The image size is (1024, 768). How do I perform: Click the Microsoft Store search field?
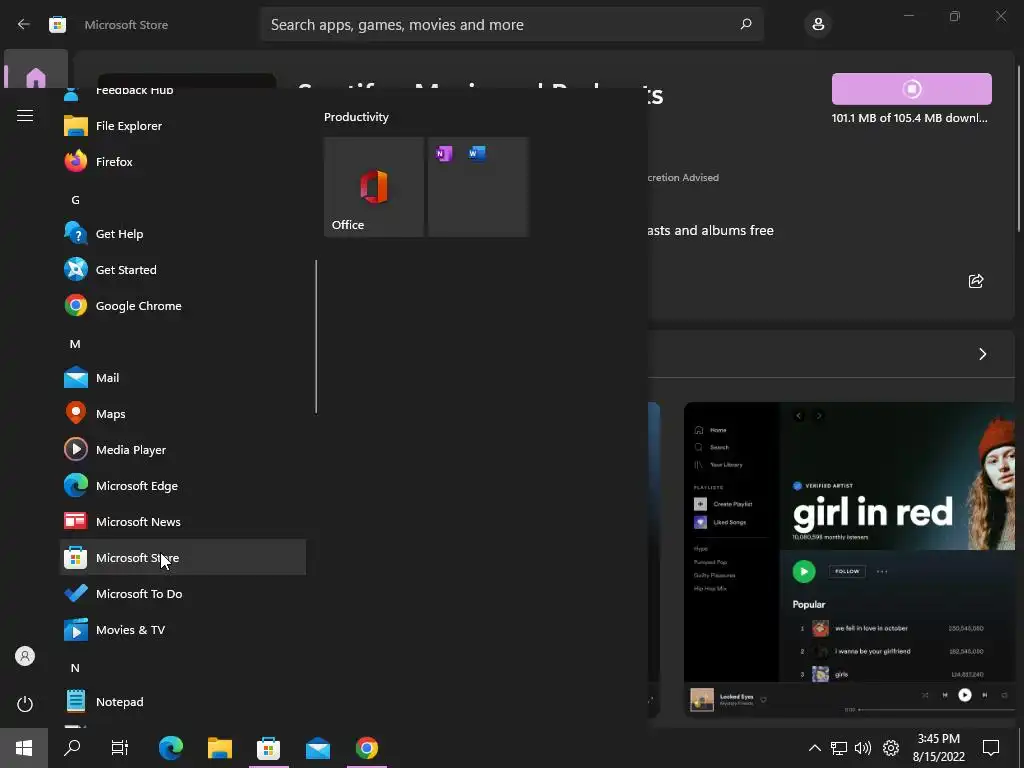[511, 24]
